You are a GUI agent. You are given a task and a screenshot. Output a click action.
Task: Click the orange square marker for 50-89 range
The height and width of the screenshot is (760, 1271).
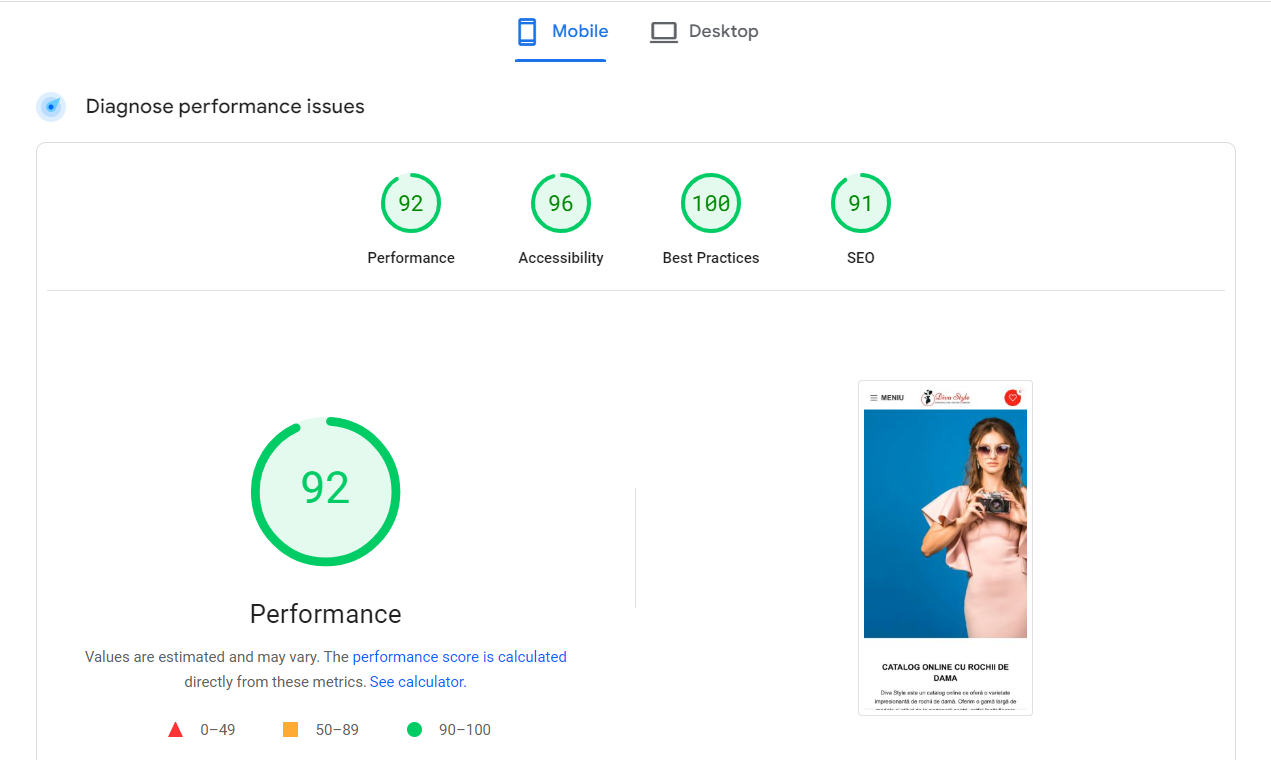coord(290,729)
